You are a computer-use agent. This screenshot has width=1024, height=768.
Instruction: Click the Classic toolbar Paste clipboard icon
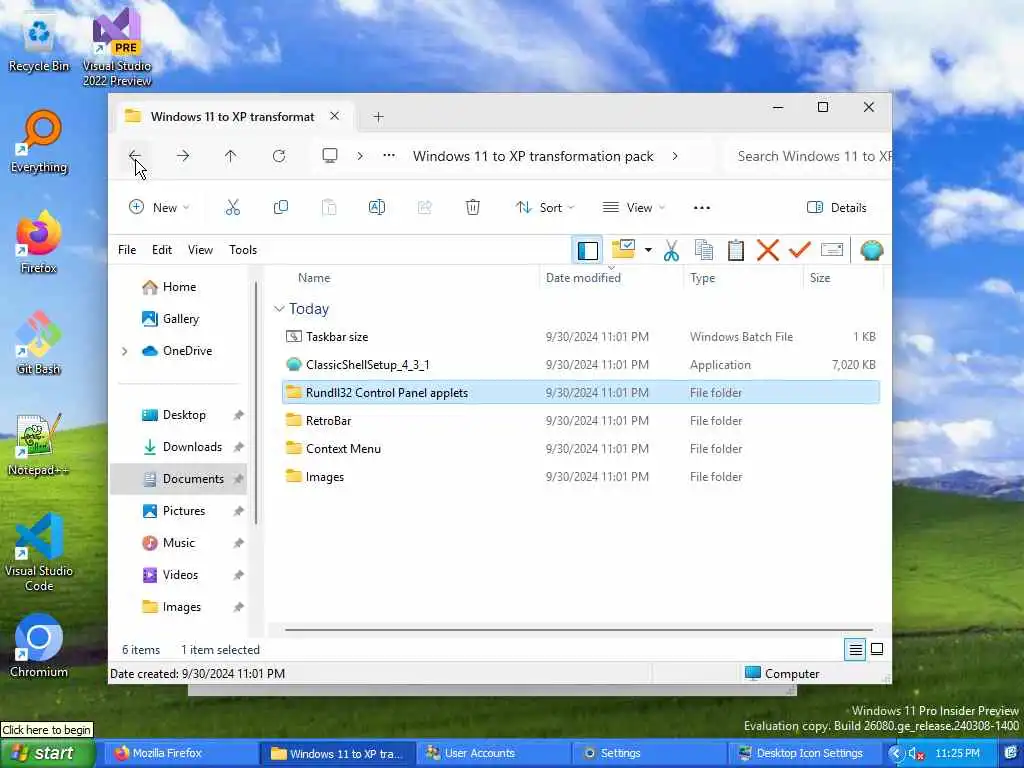click(x=736, y=250)
